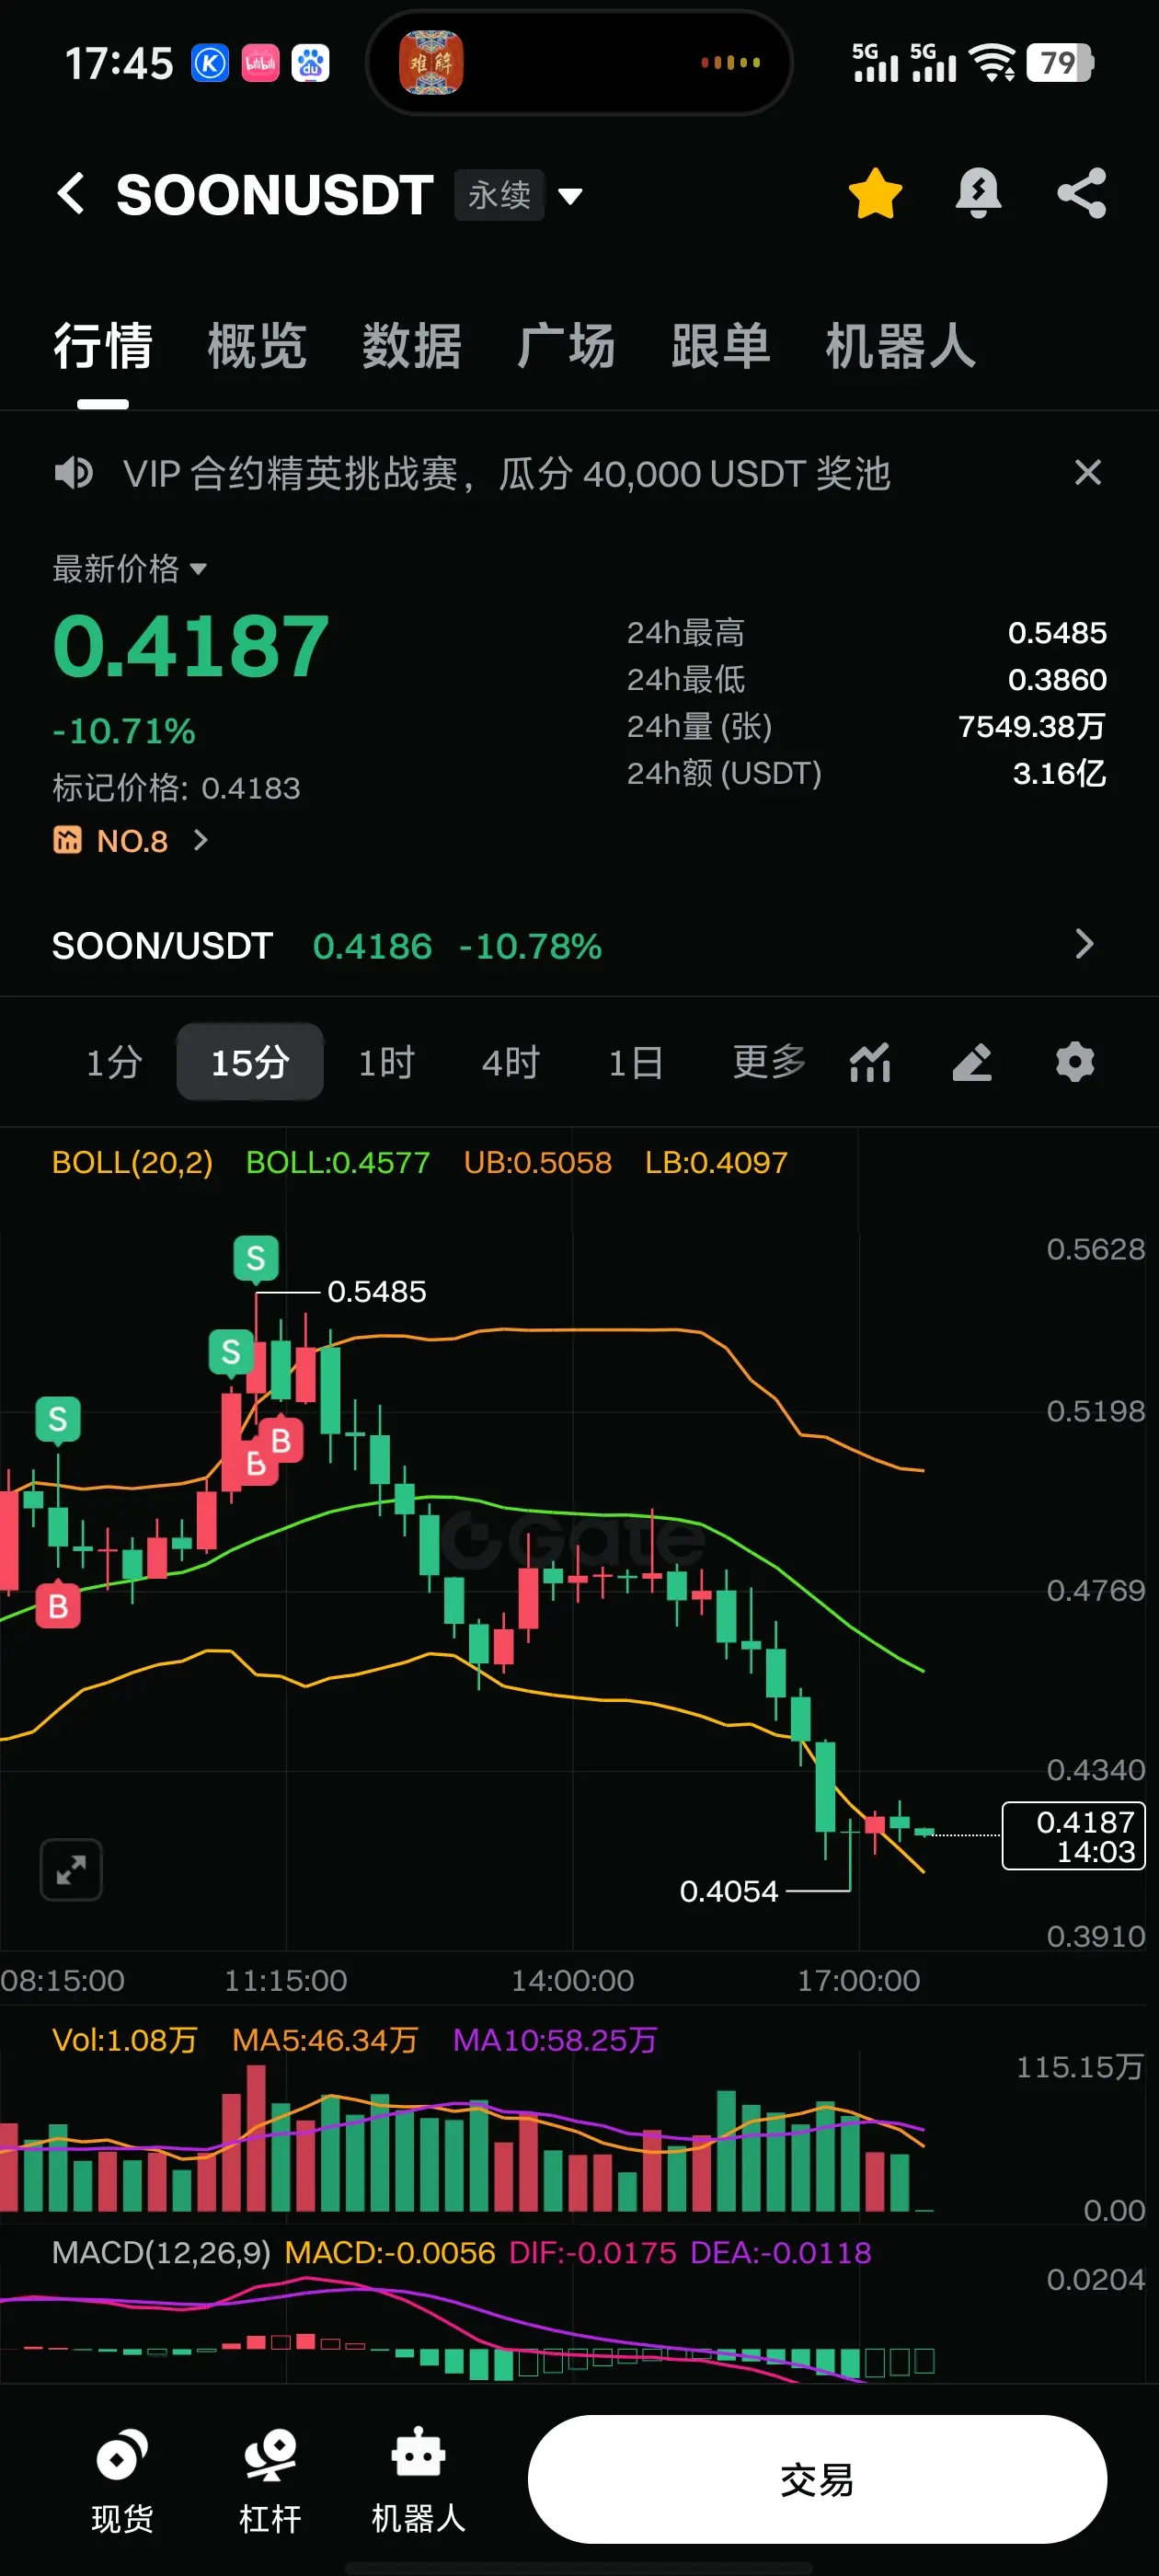
Task: Tap the leftmost S sell marker
Action: point(58,1419)
